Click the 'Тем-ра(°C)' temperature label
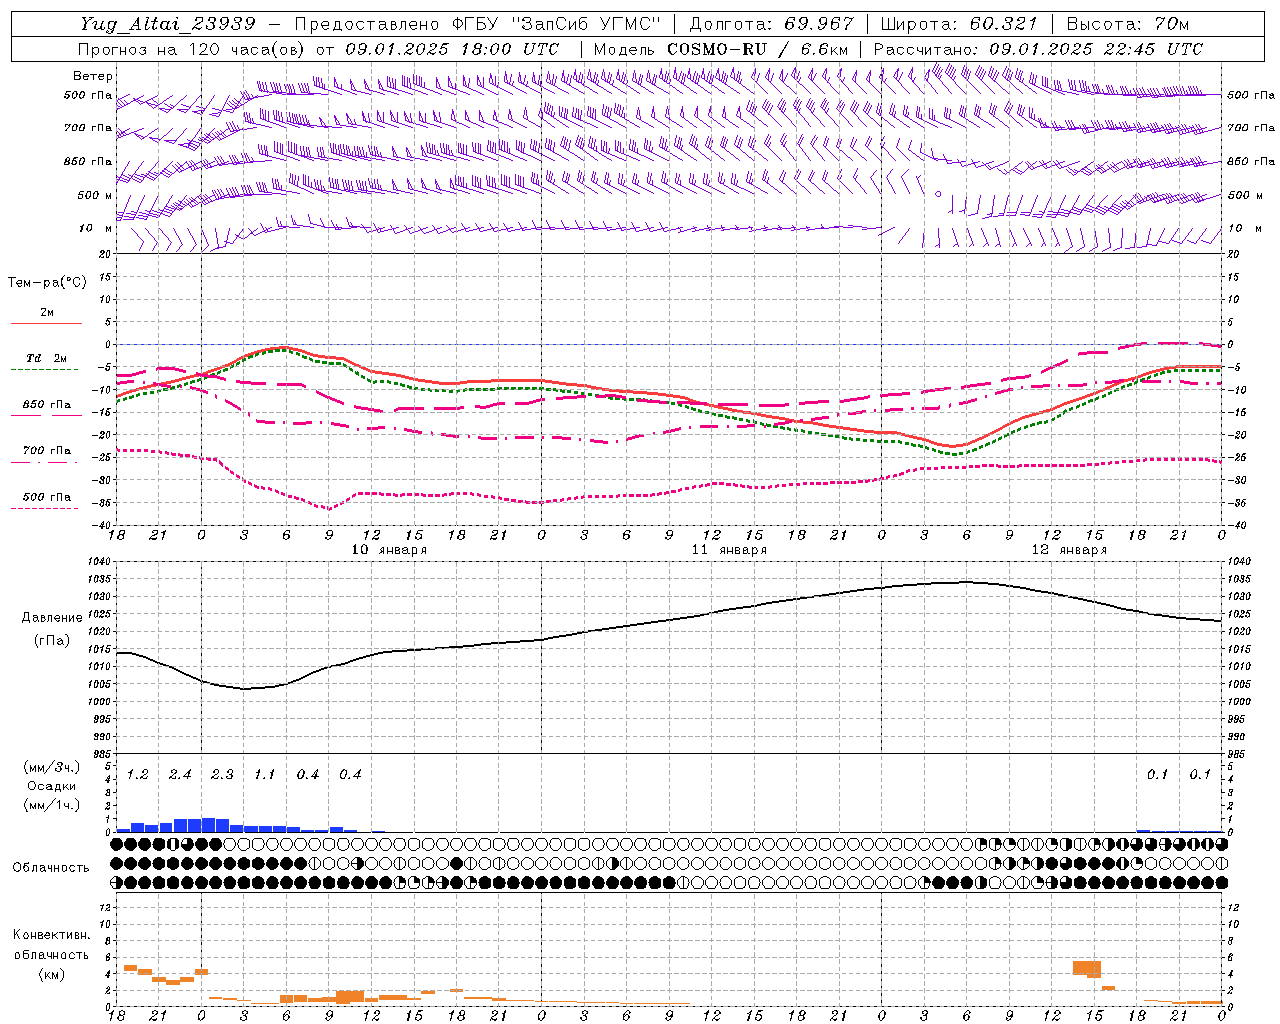This screenshot has height=1024, width=1280. pyautogui.click(x=47, y=283)
